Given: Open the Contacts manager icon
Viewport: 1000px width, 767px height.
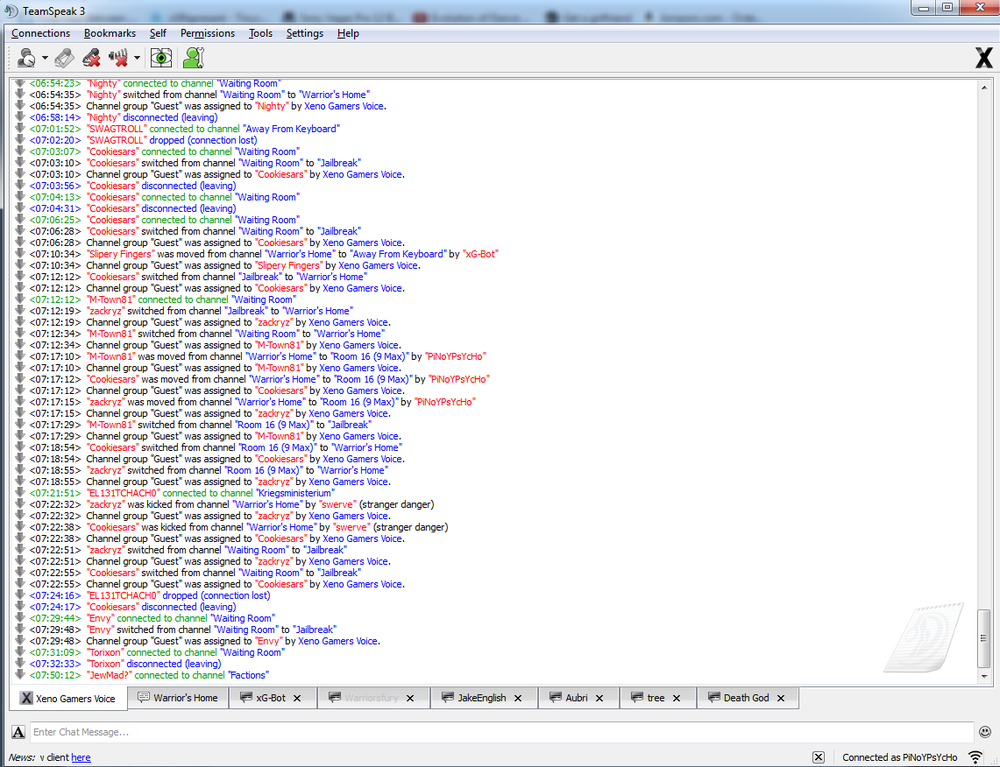Looking at the screenshot, I should [193, 58].
